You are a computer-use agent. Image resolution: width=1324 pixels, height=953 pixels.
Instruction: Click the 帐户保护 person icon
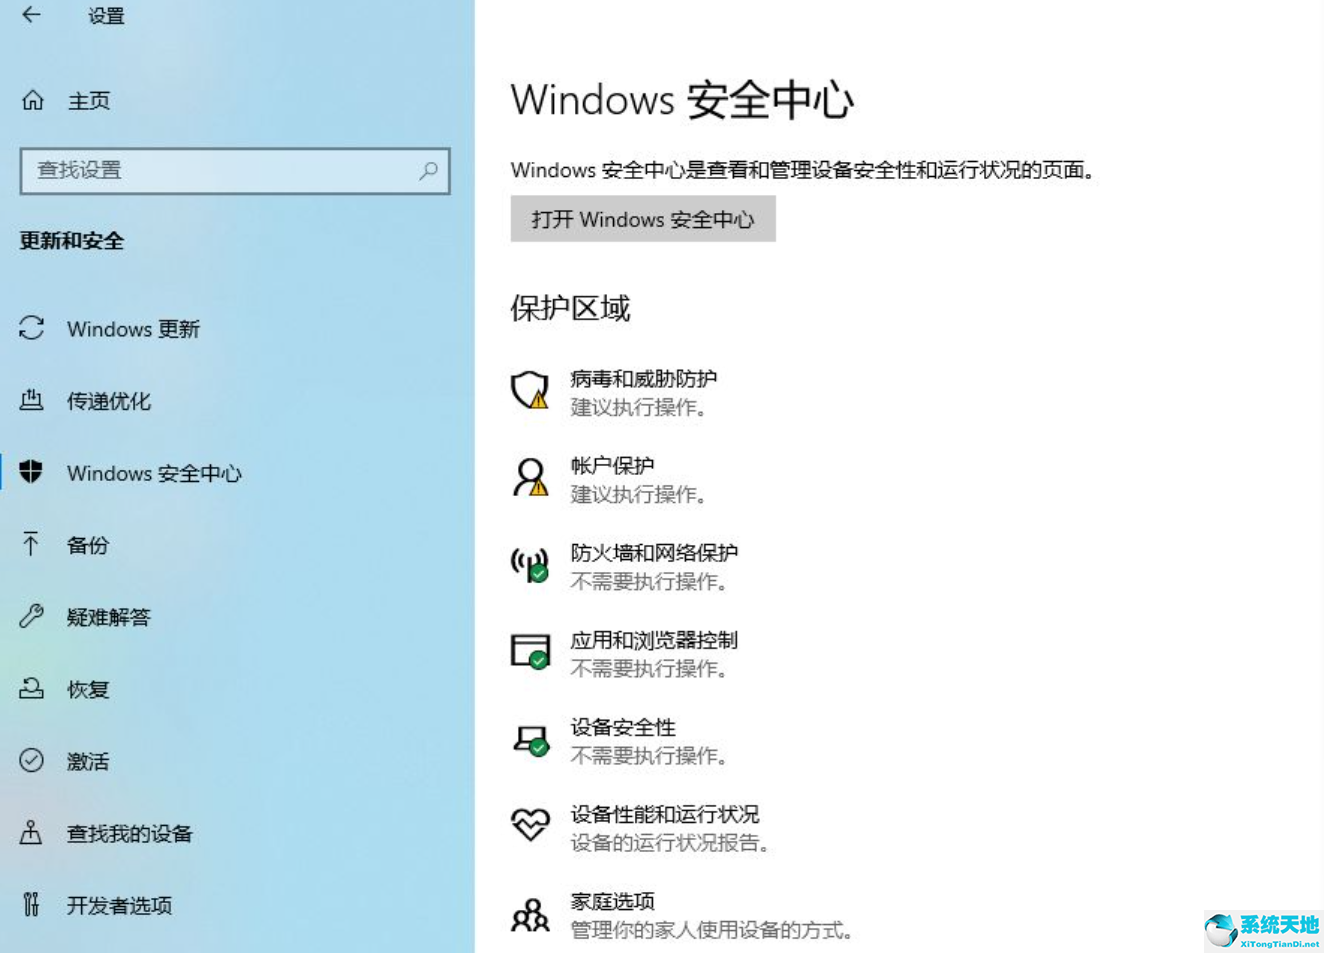click(529, 478)
